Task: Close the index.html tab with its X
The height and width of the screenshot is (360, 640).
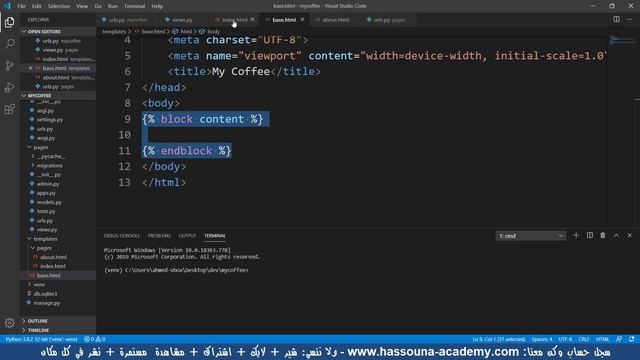Action: click(253, 20)
